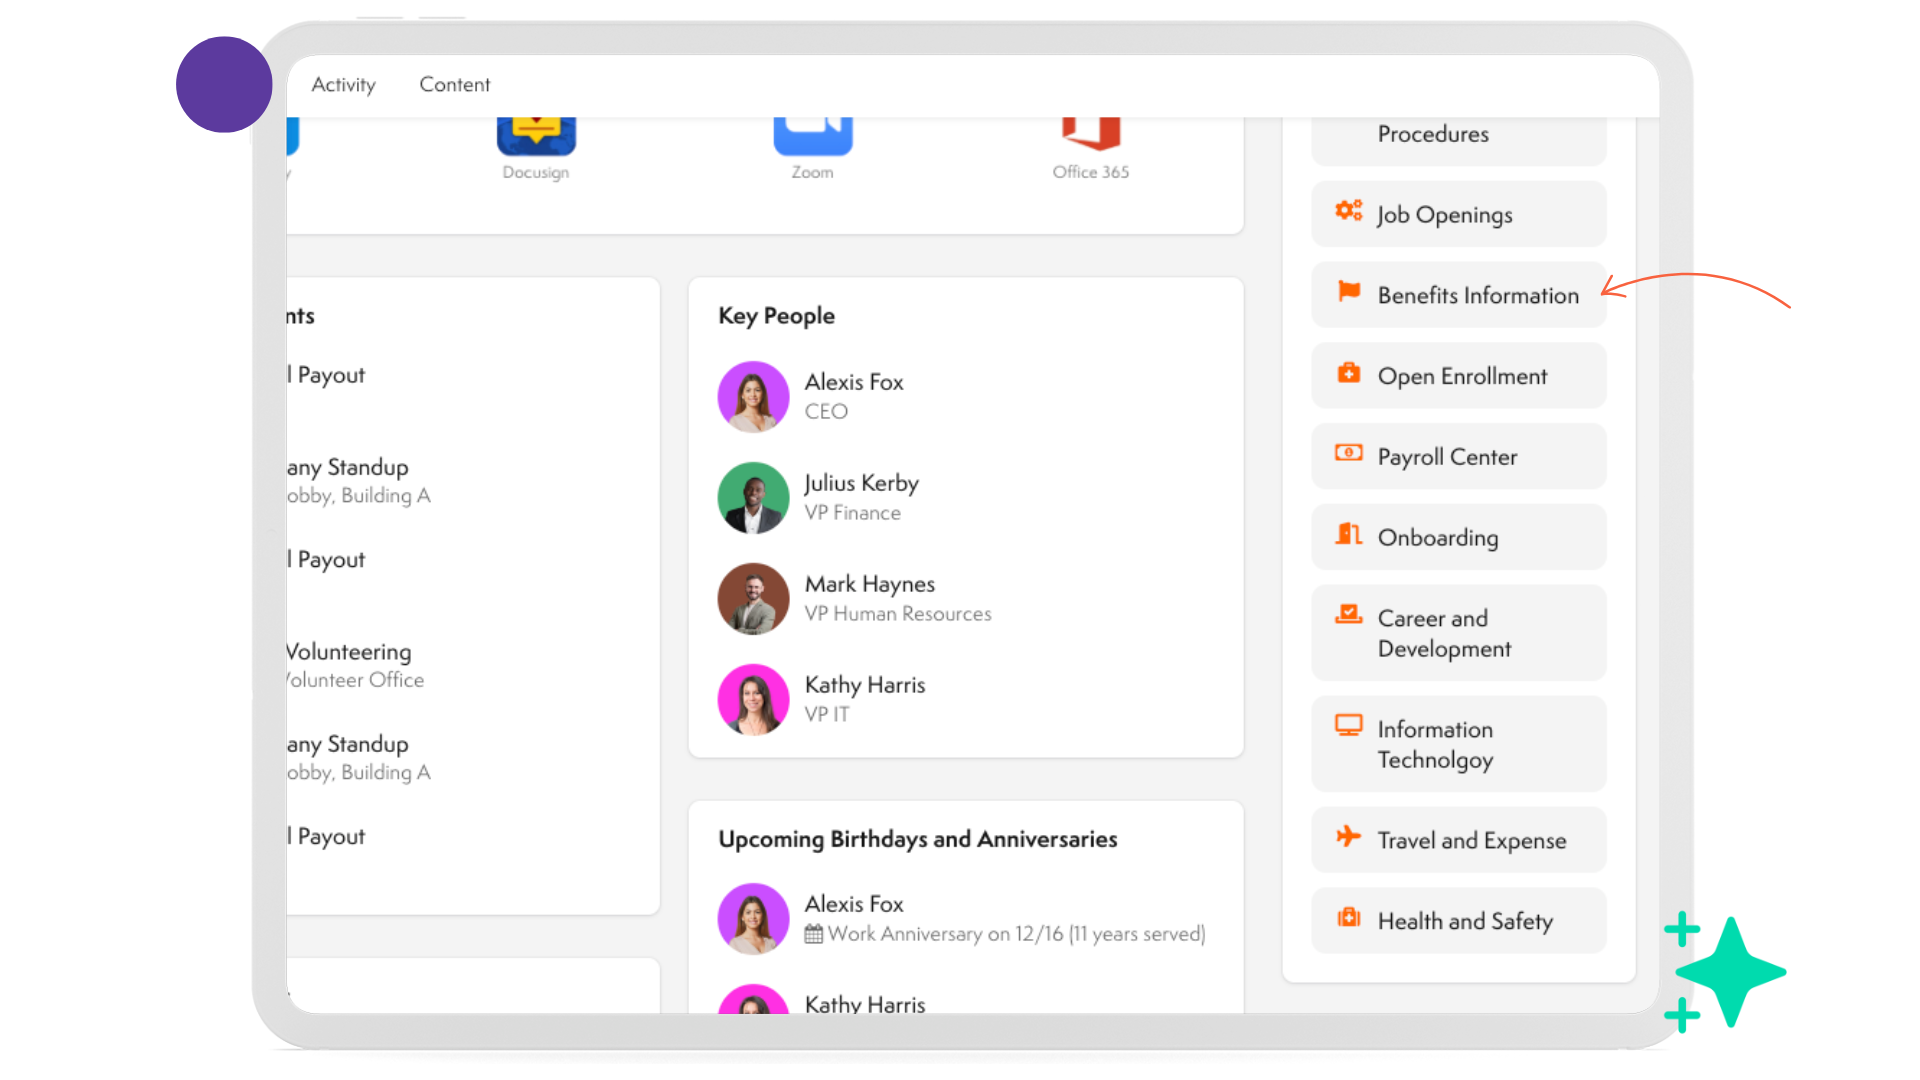Screen dimensions: 1920x1080
Task: Open the Onboarding link
Action: click(x=1437, y=538)
